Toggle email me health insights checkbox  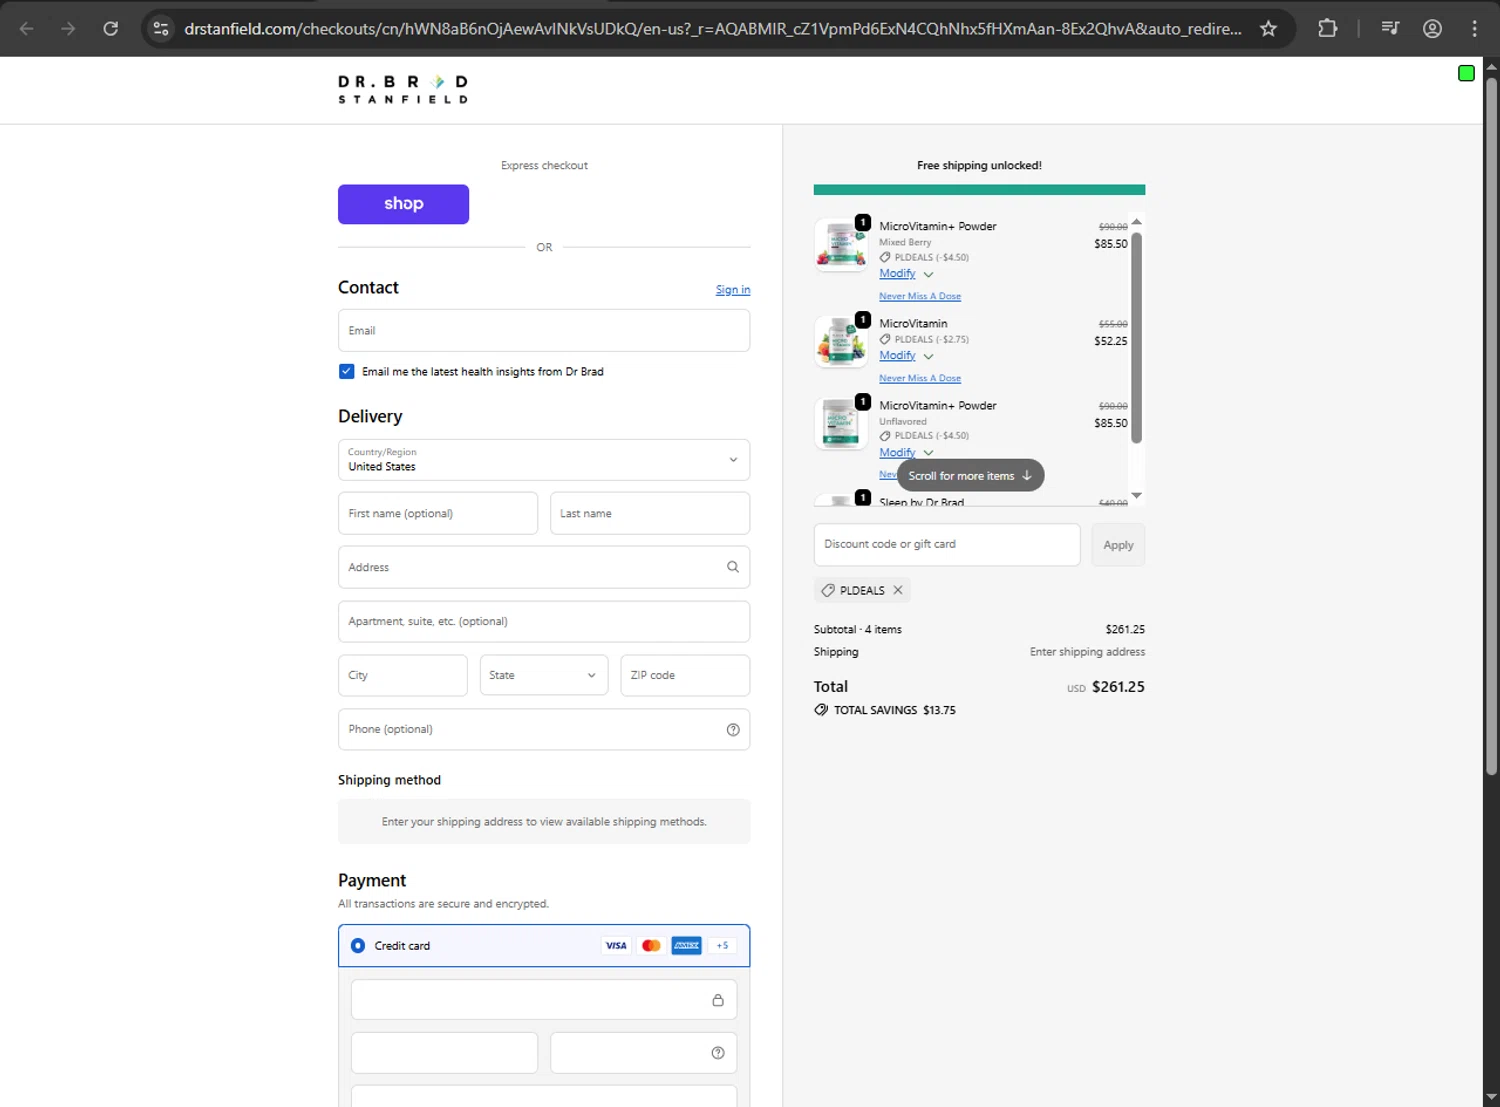click(x=346, y=371)
